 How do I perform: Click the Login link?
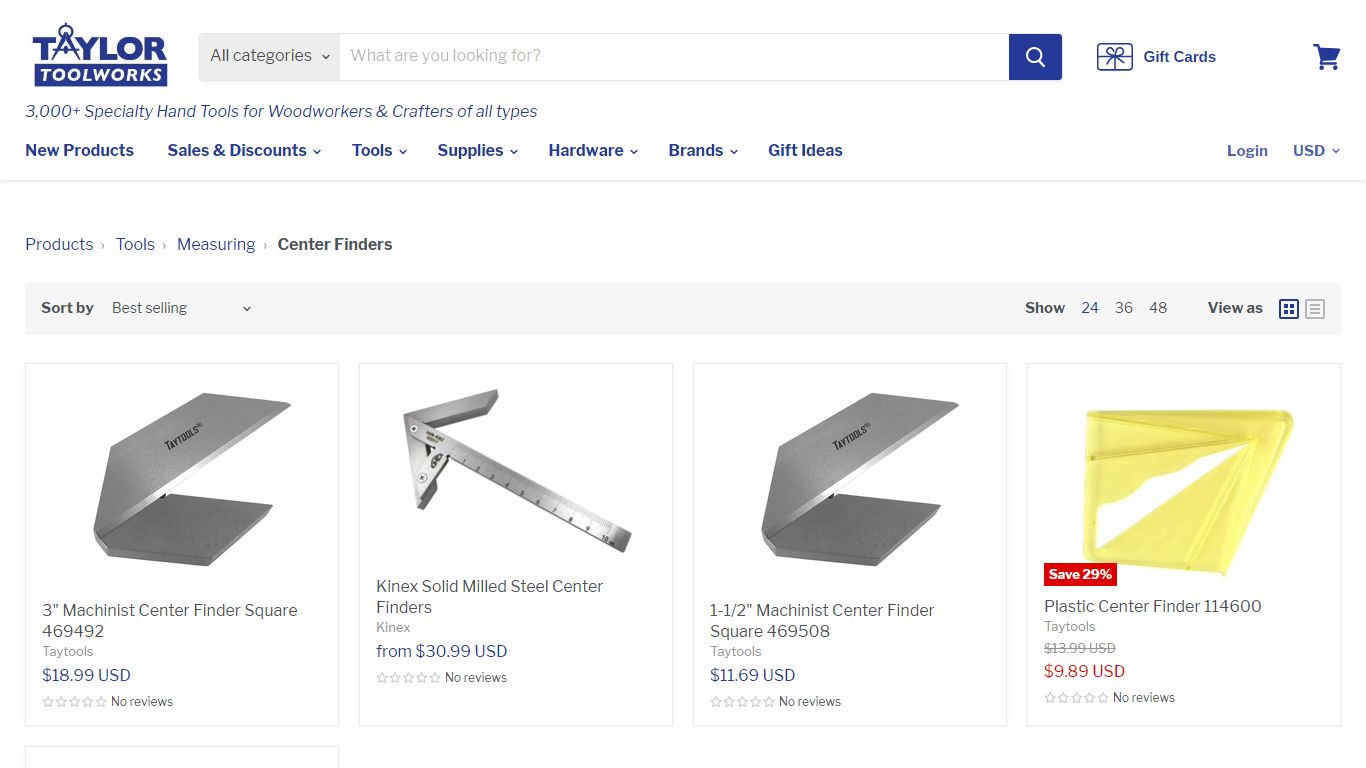click(1247, 151)
